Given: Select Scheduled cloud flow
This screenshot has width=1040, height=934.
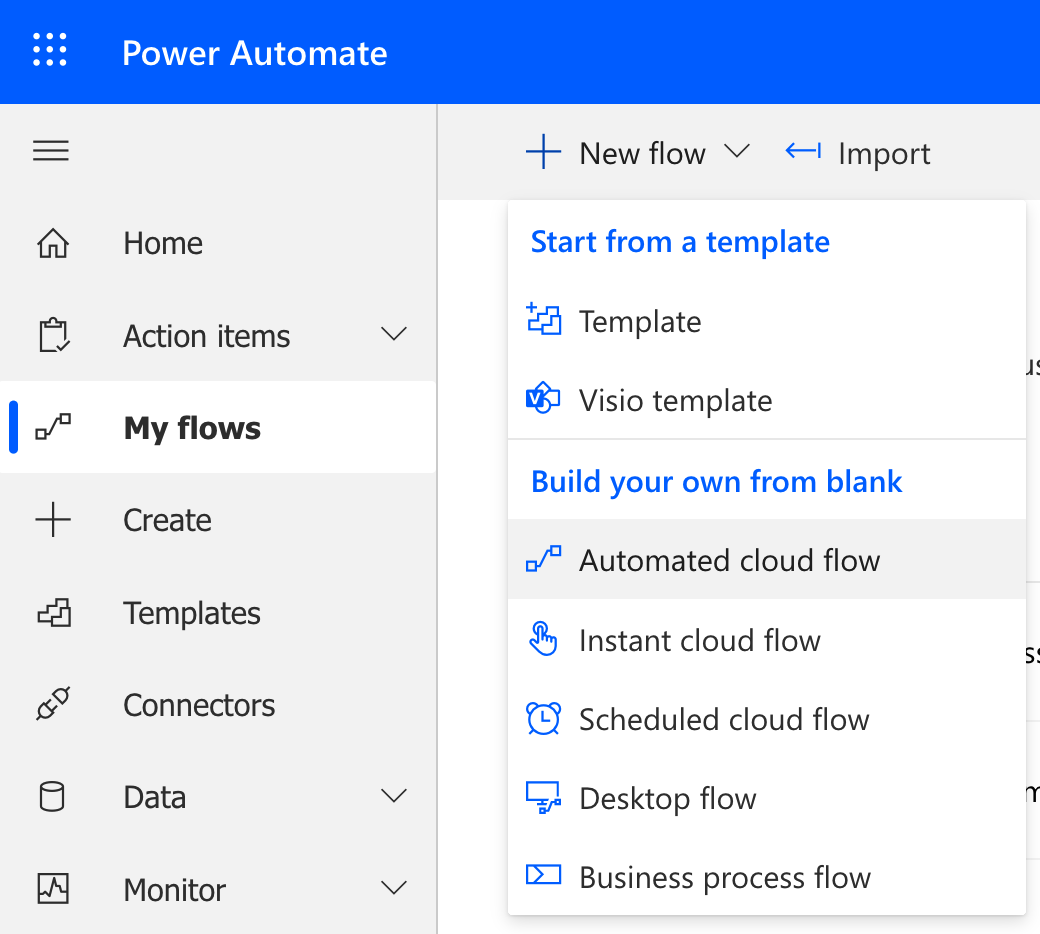Looking at the screenshot, I should point(767,719).
